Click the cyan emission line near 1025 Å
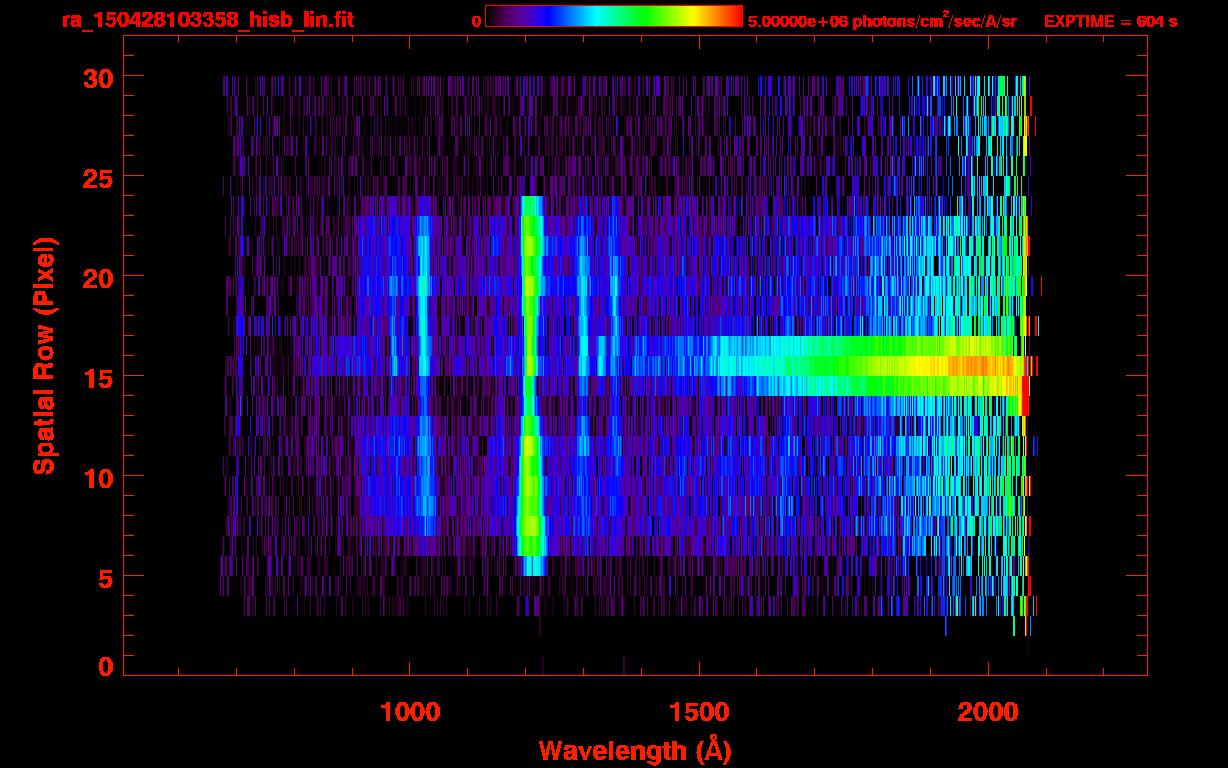Image resolution: width=1228 pixels, height=768 pixels. tap(423, 300)
